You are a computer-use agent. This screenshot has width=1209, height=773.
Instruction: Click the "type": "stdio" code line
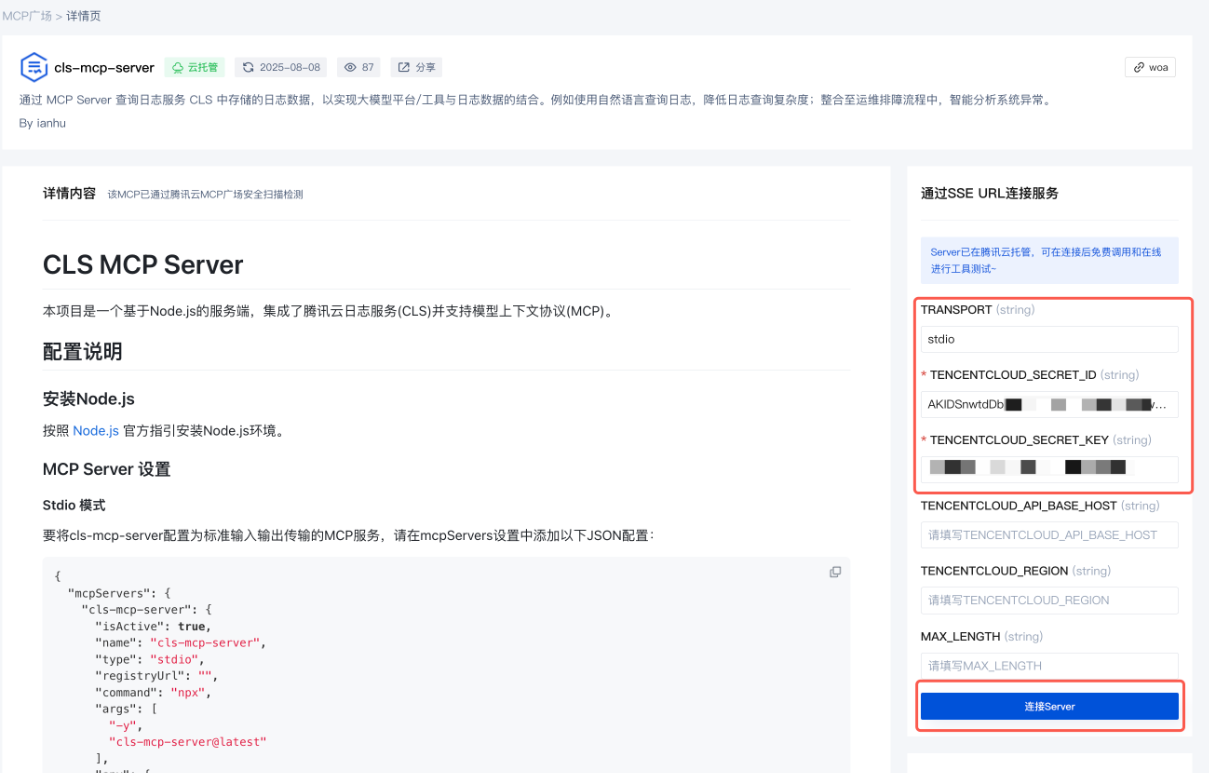tap(150, 659)
